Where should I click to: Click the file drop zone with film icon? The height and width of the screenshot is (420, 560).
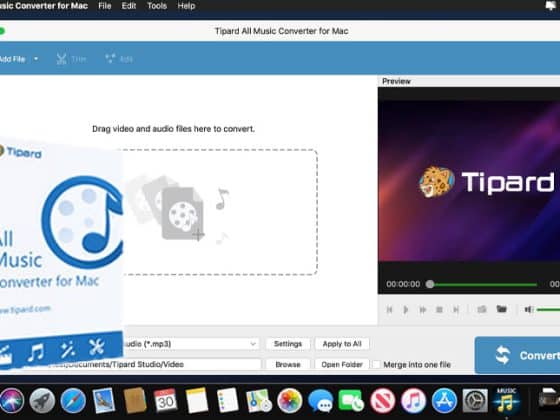(220, 212)
